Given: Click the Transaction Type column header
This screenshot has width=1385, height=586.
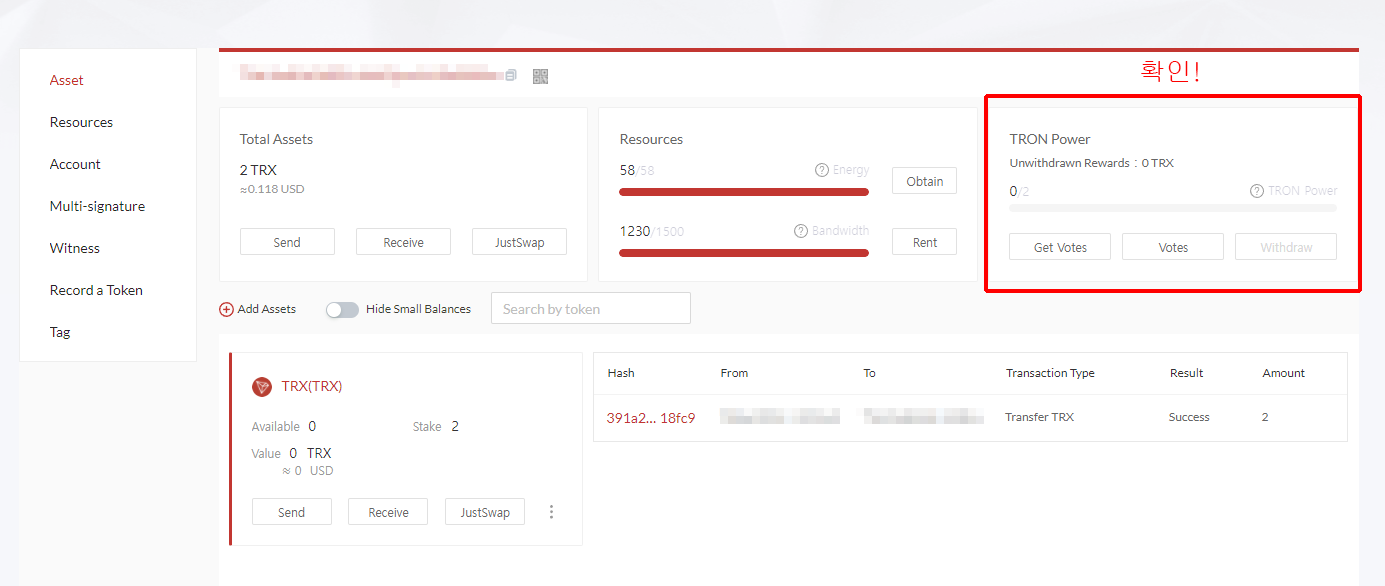Looking at the screenshot, I should tap(1050, 373).
